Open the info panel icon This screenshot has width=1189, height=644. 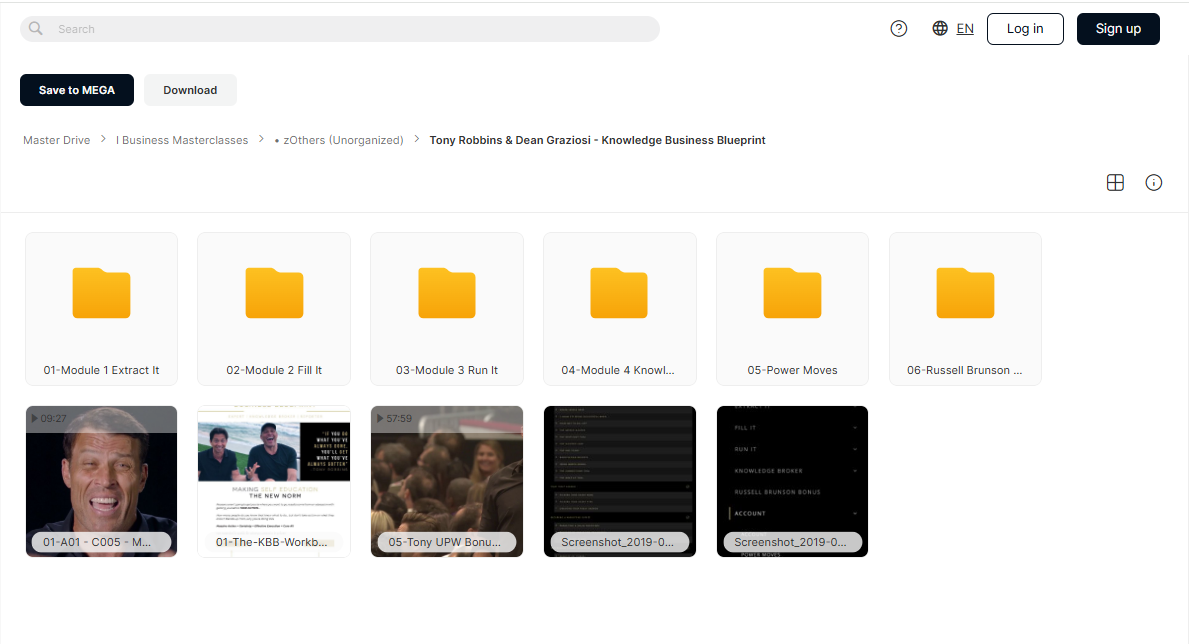click(x=1153, y=183)
